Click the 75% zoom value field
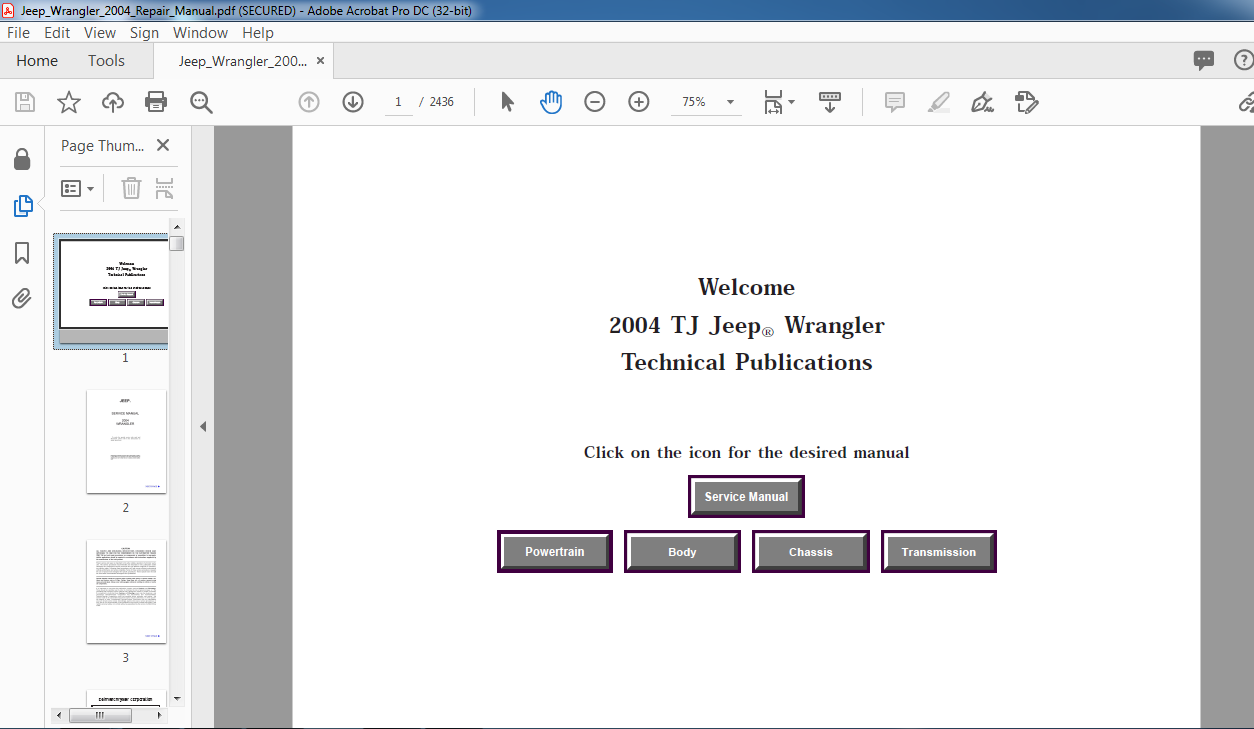Viewport: 1254px width, 729px height. (x=694, y=102)
